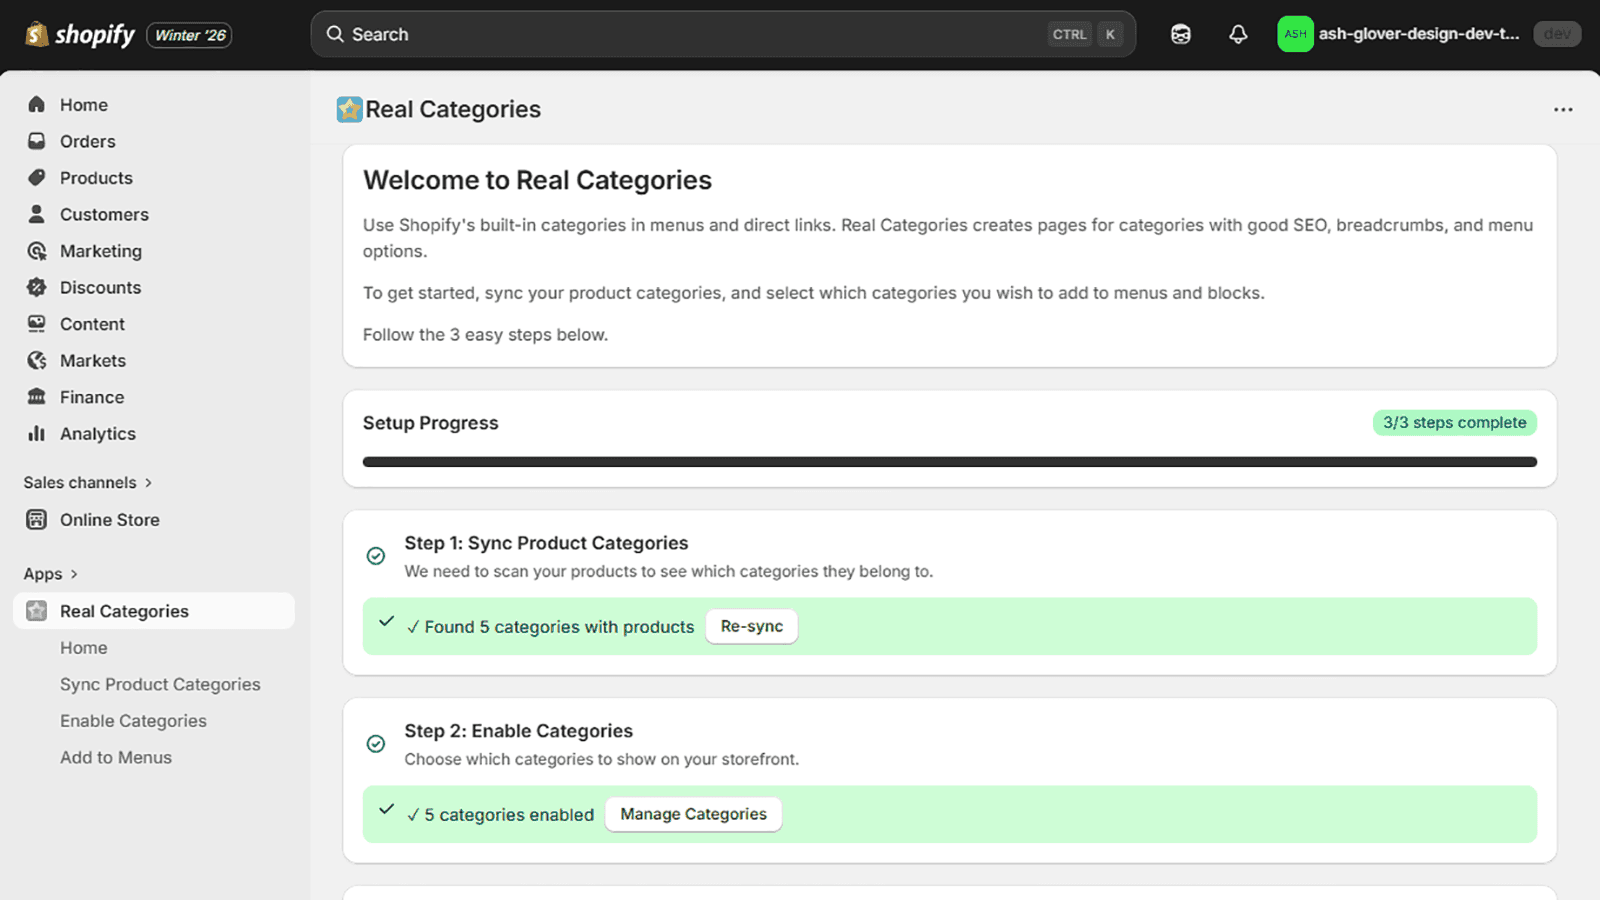This screenshot has width=1600, height=900.
Task: Click the Setup Progress bar
Action: point(949,462)
